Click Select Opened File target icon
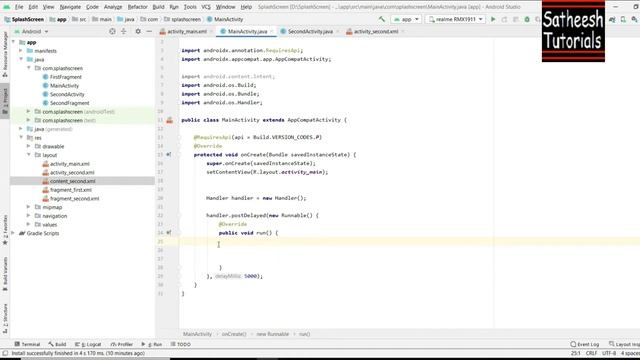The height and width of the screenshot is (360, 640). [x=112, y=31]
